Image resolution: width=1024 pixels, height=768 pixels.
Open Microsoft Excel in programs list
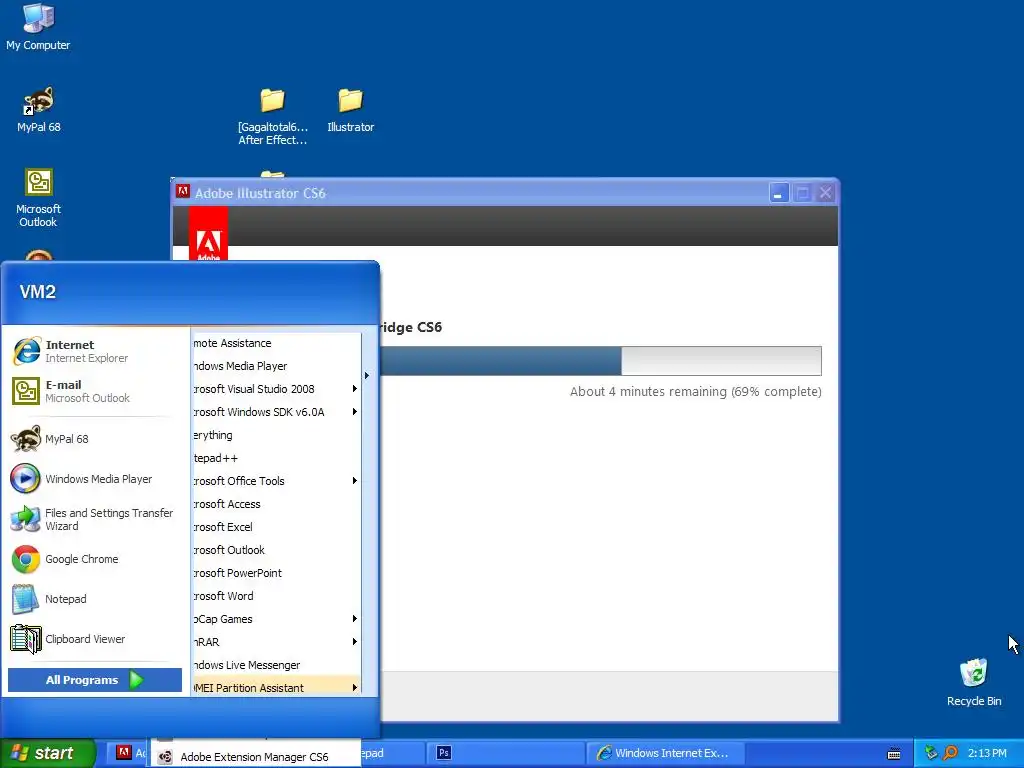click(x=276, y=527)
